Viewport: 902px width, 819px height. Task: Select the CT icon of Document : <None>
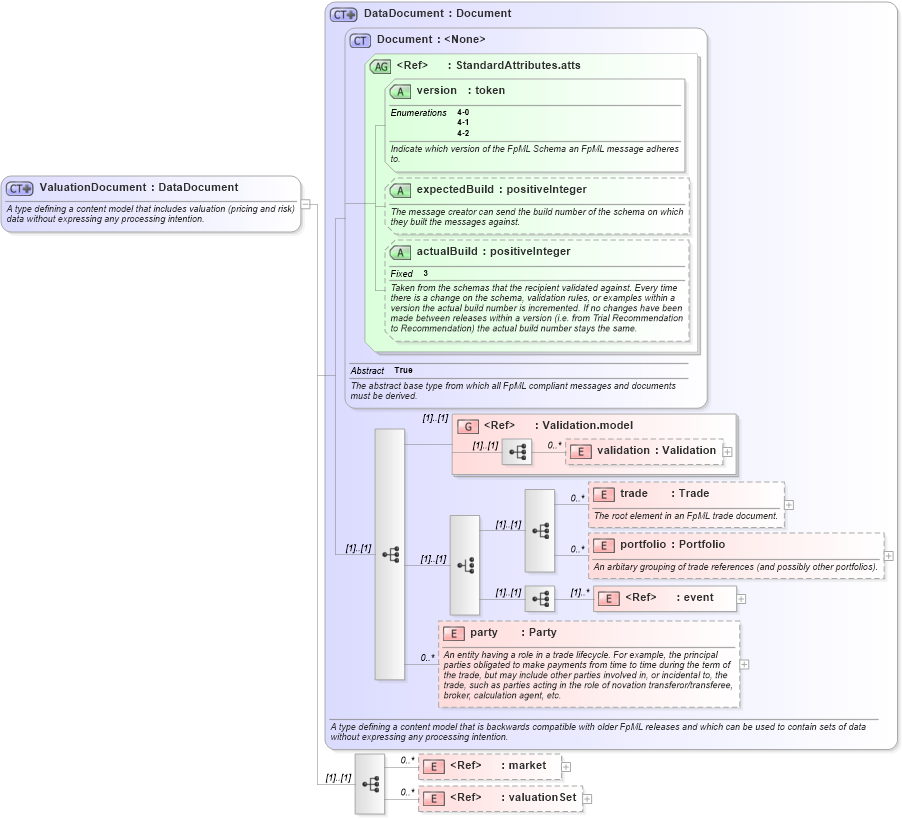click(x=358, y=39)
